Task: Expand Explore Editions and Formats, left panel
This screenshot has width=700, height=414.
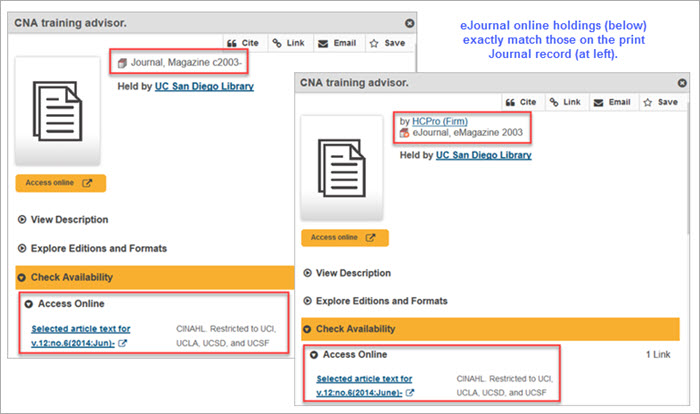Action: (x=92, y=248)
